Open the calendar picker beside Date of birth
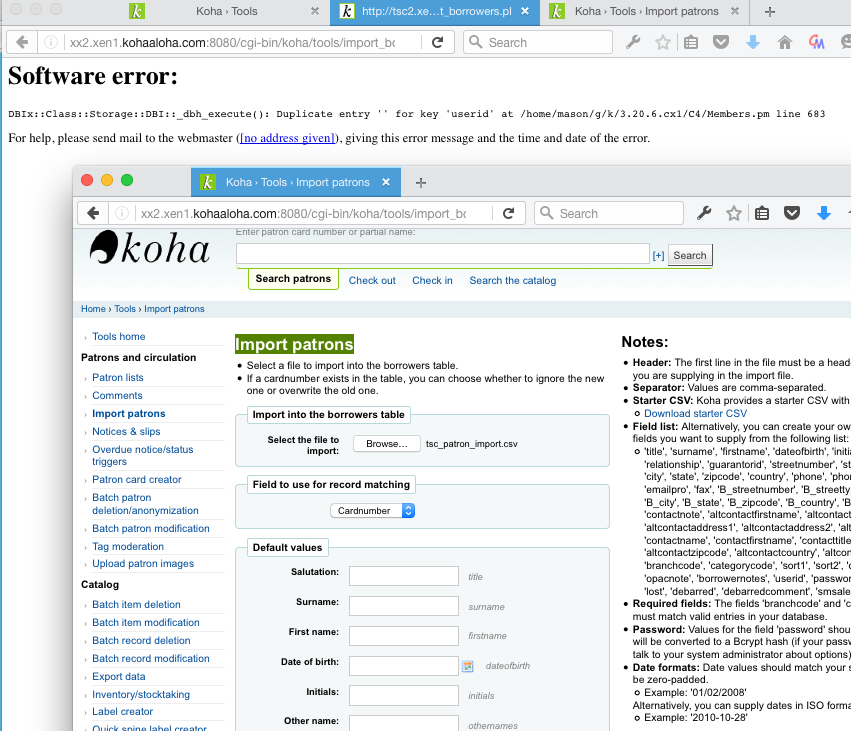Viewport: 851px width, 731px height. click(x=467, y=665)
